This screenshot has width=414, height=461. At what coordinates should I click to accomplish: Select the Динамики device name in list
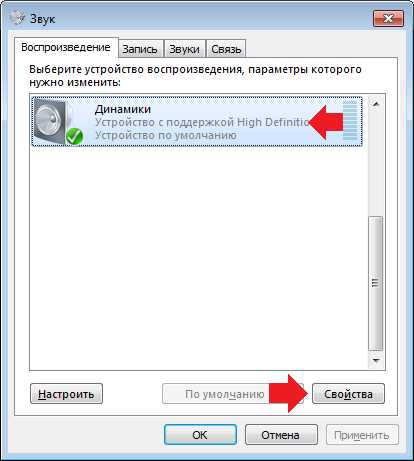(123, 109)
